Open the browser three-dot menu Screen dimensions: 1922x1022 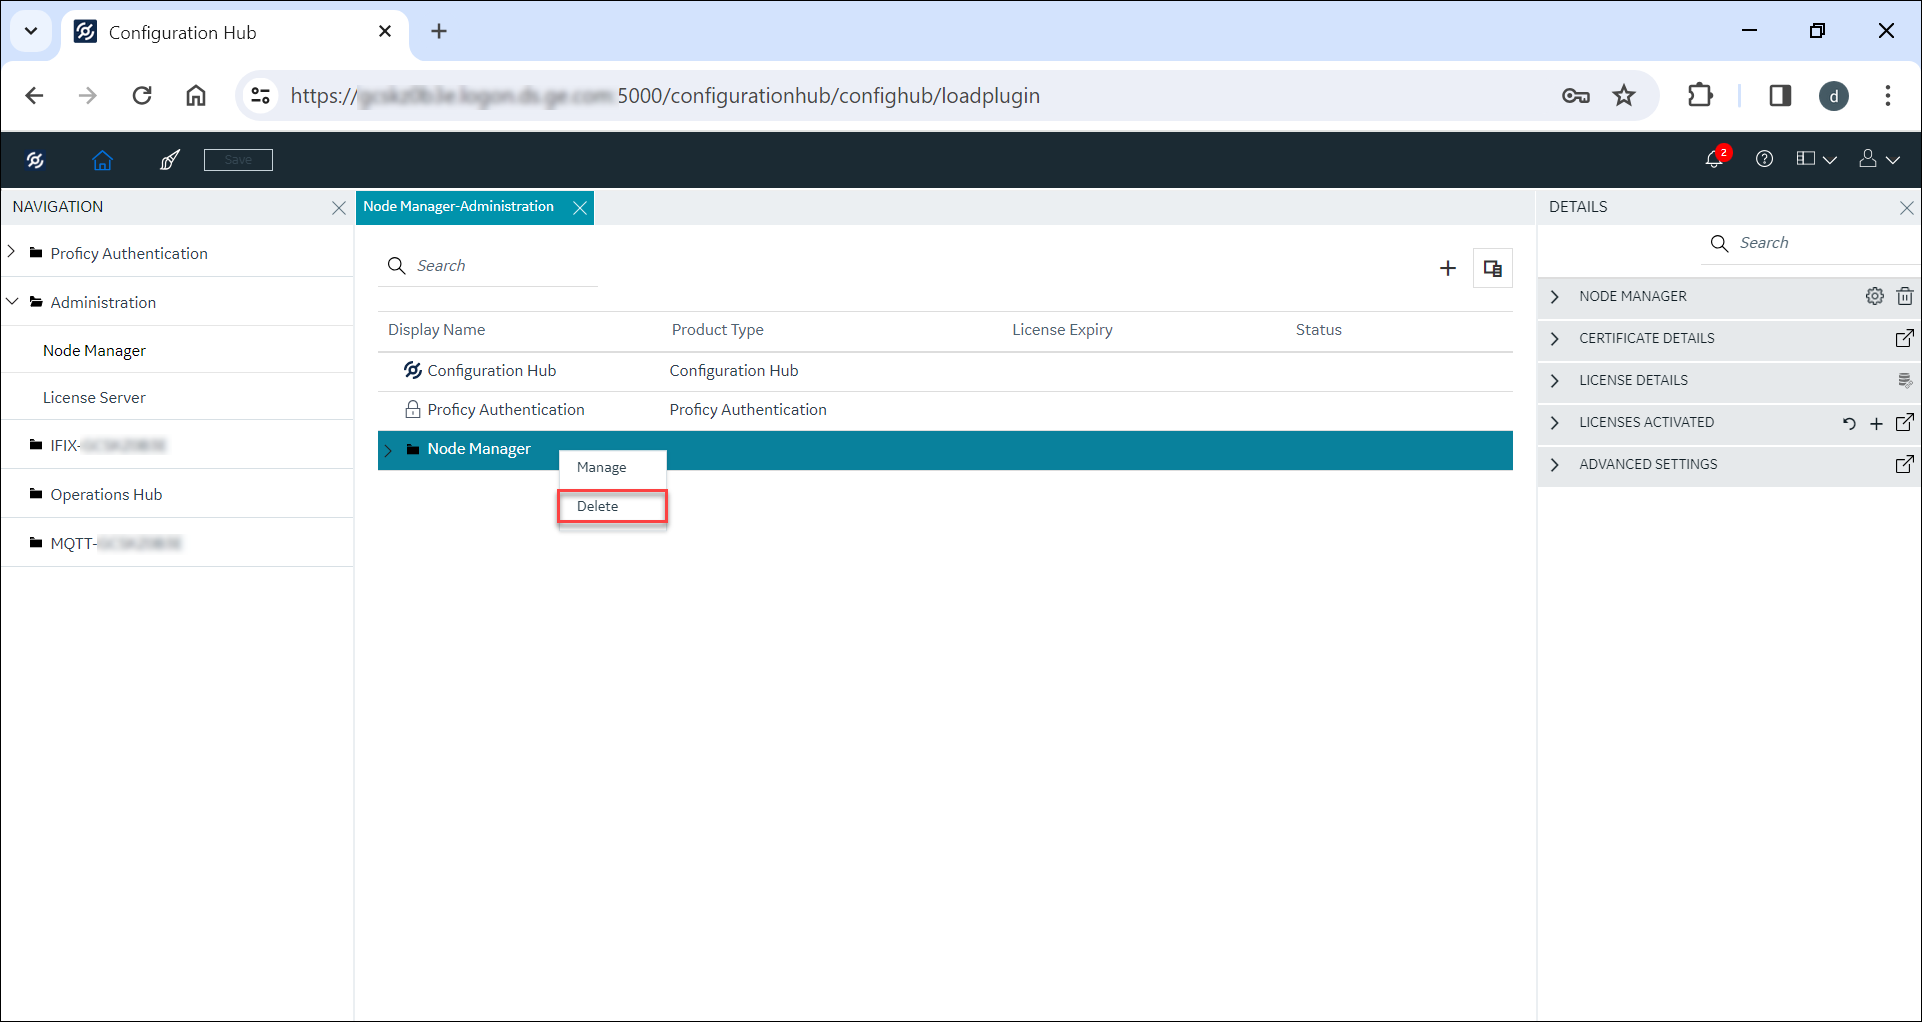tap(1888, 96)
